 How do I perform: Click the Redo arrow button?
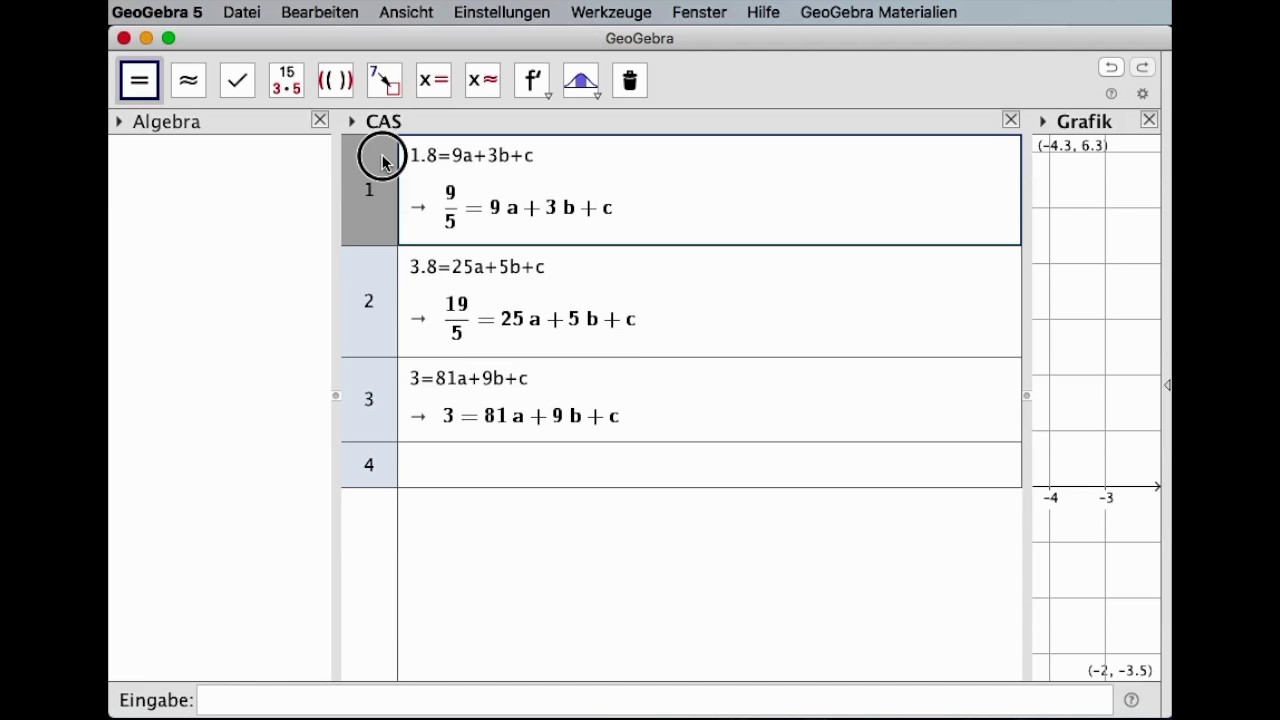click(1142, 67)
